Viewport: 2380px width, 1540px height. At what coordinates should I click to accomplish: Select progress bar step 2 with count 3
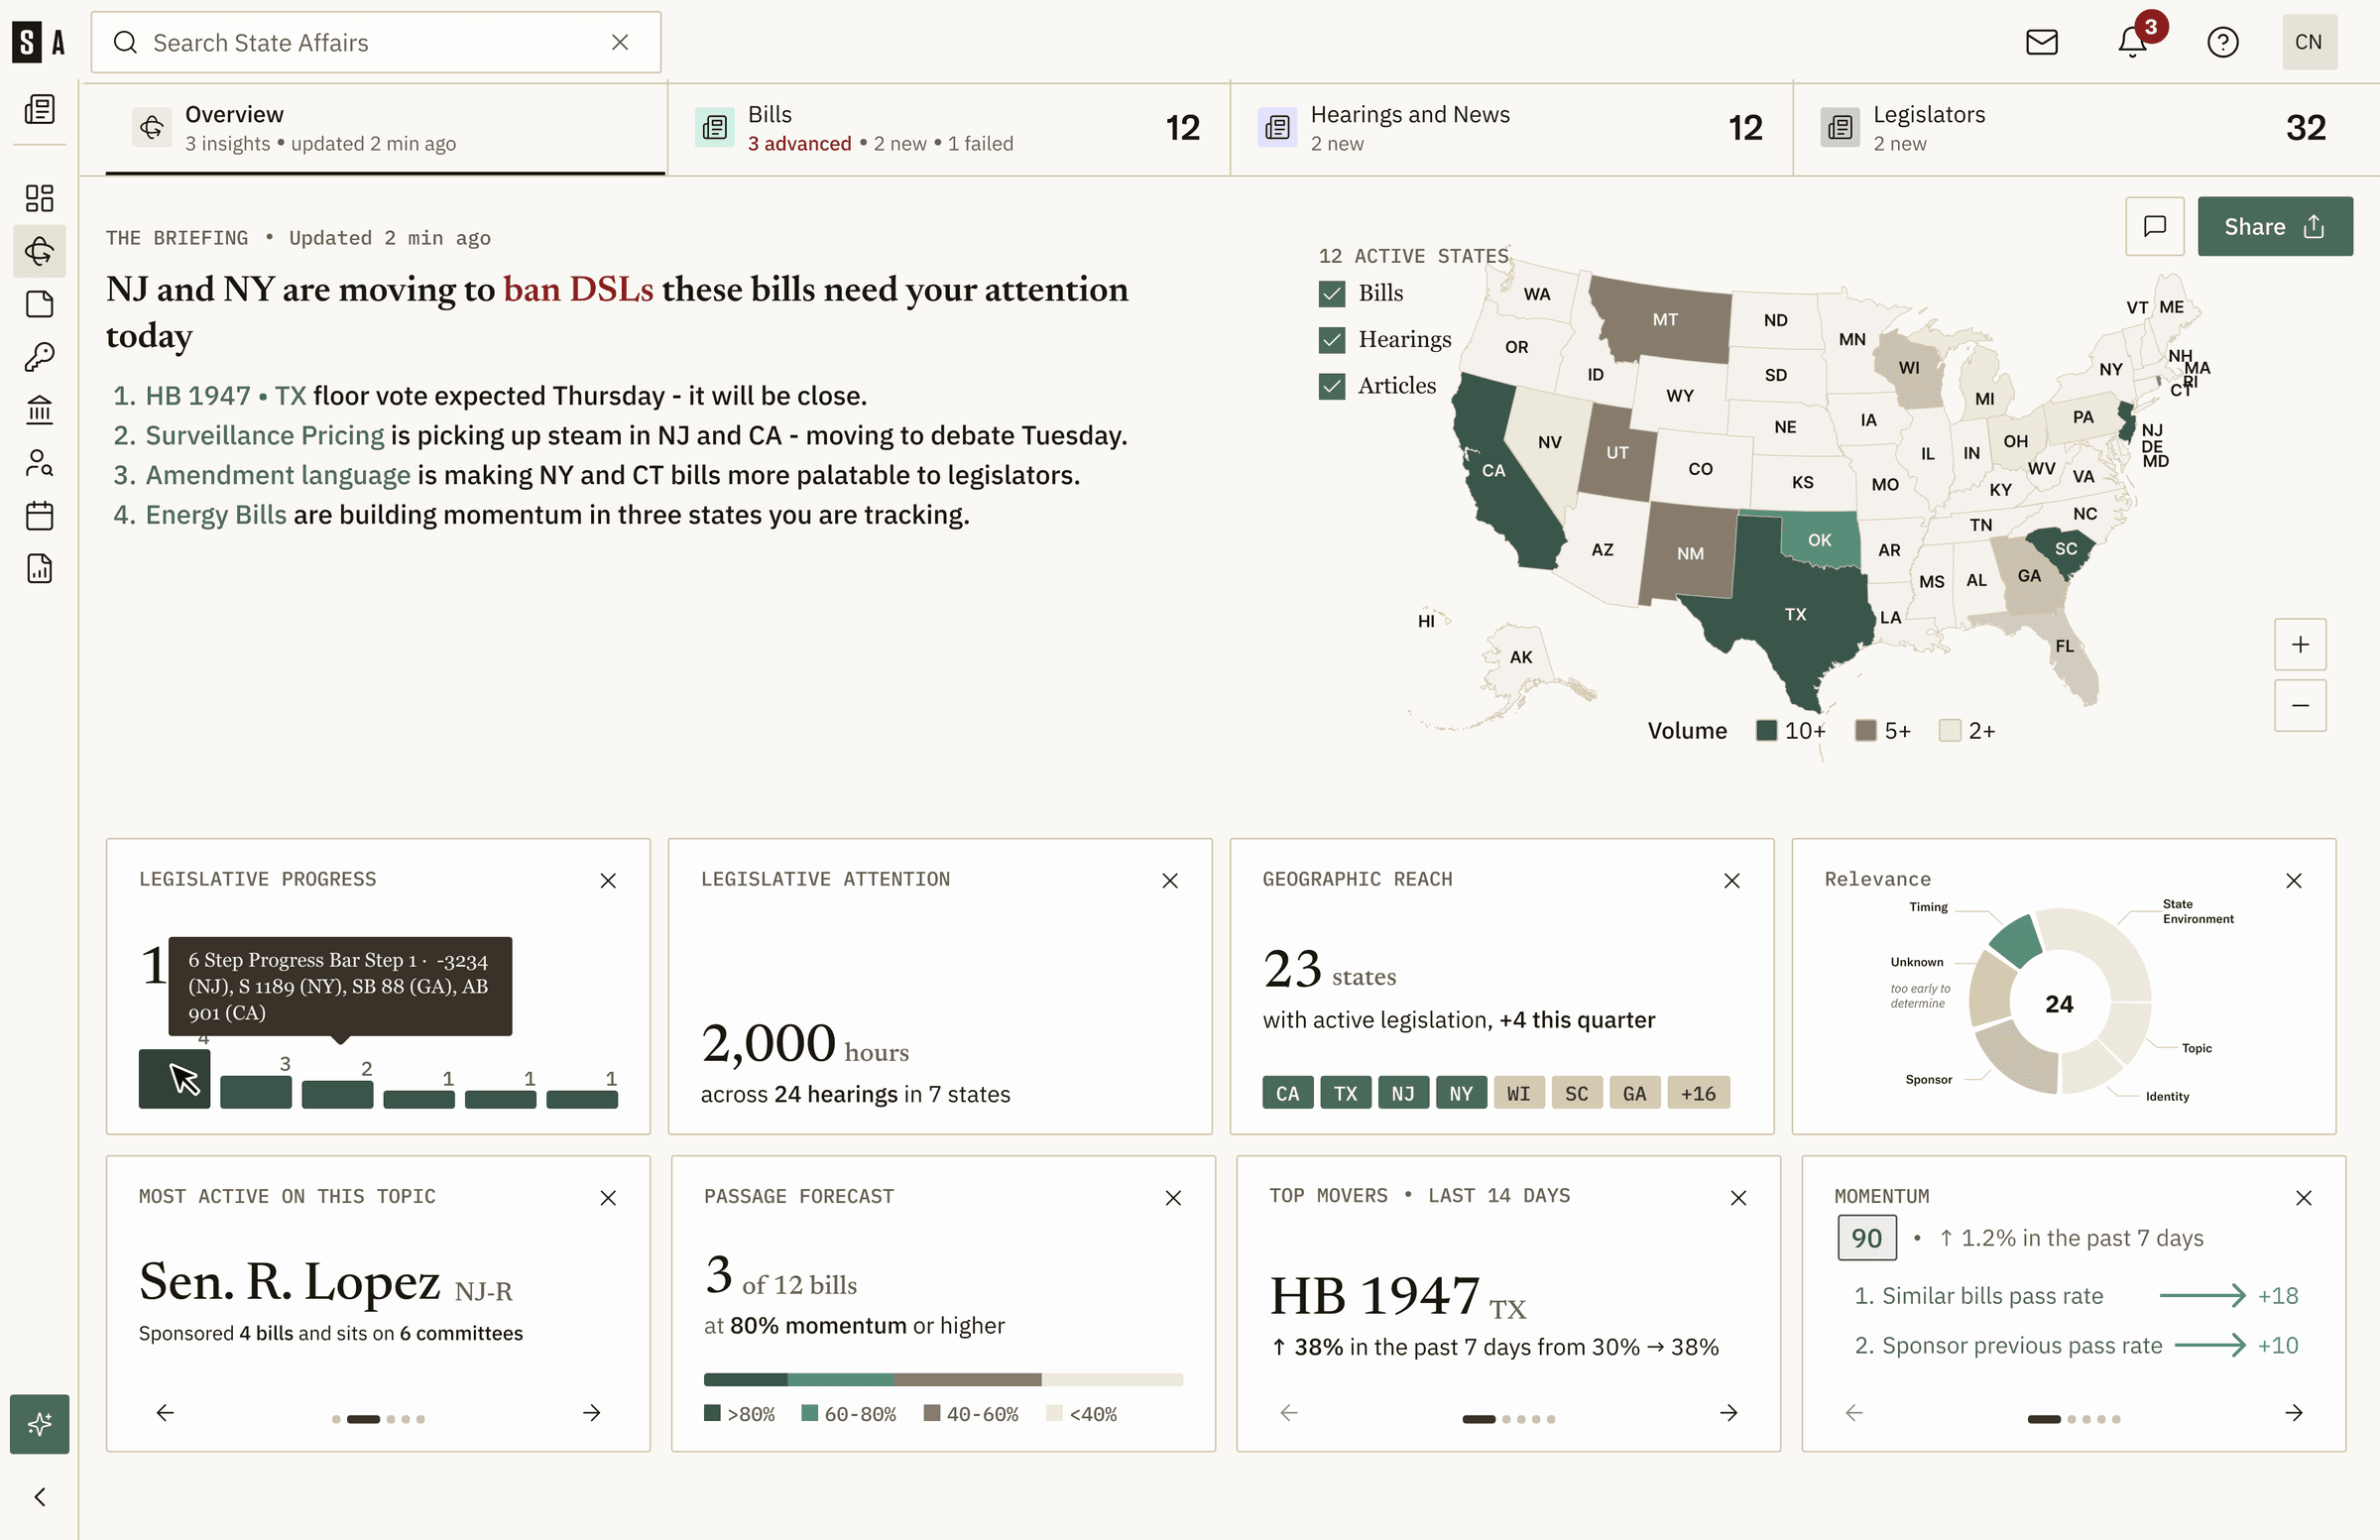click(x=256, y=1091)
